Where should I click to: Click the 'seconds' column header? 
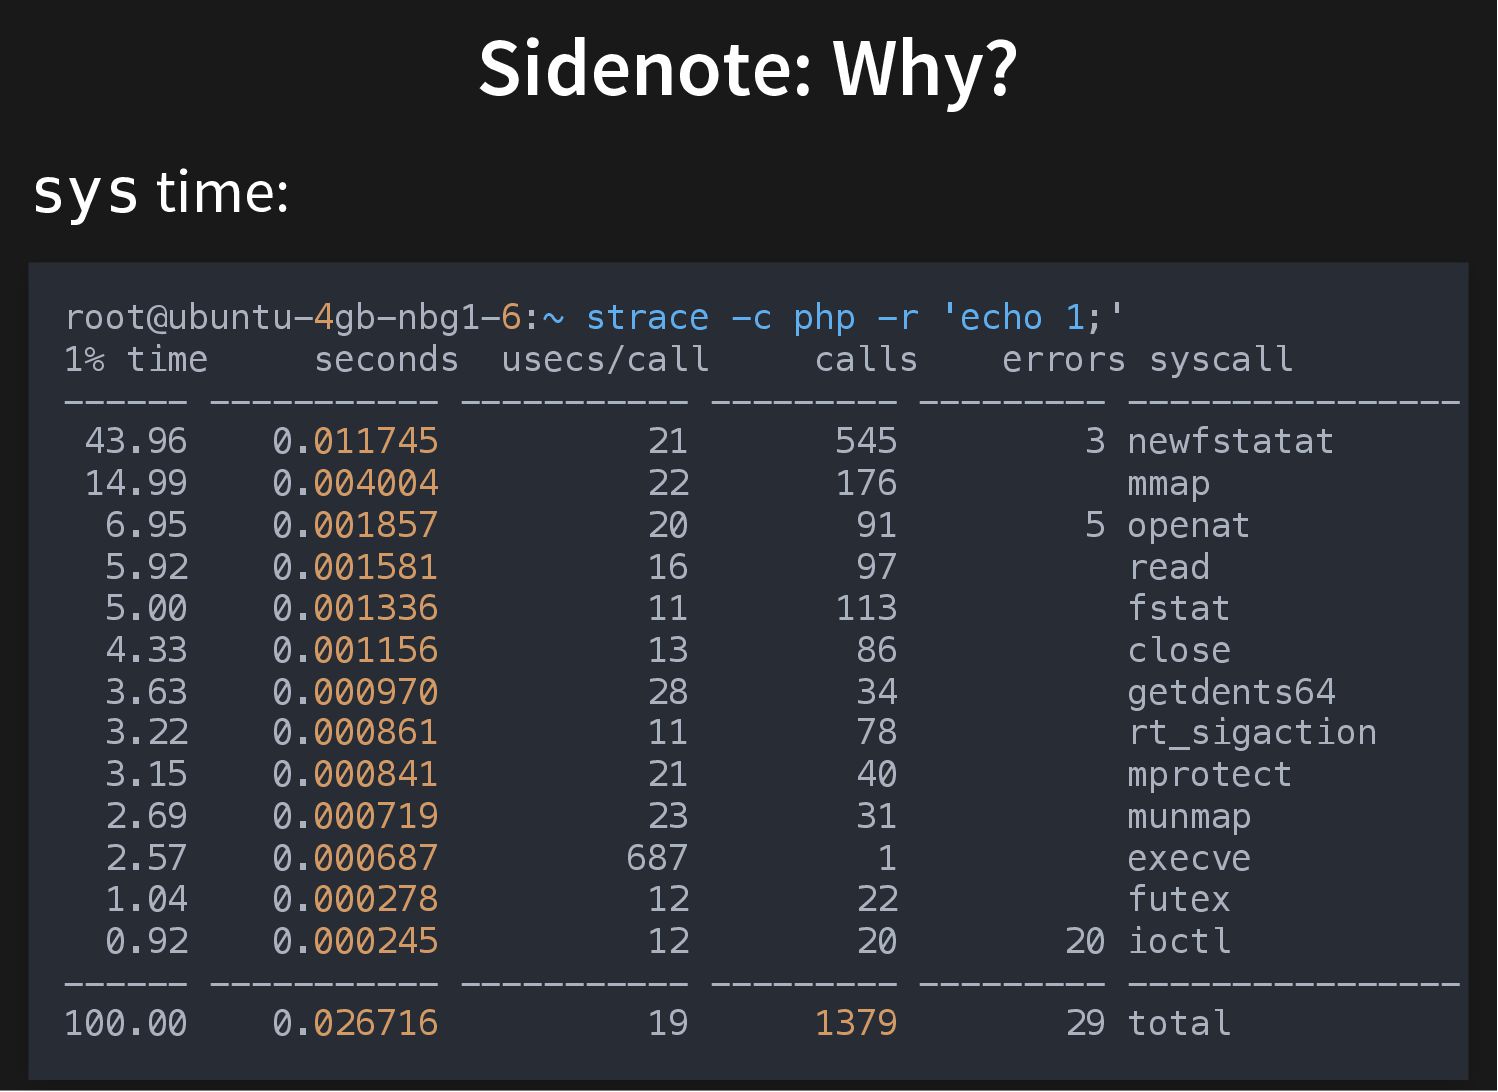(386, 360)
